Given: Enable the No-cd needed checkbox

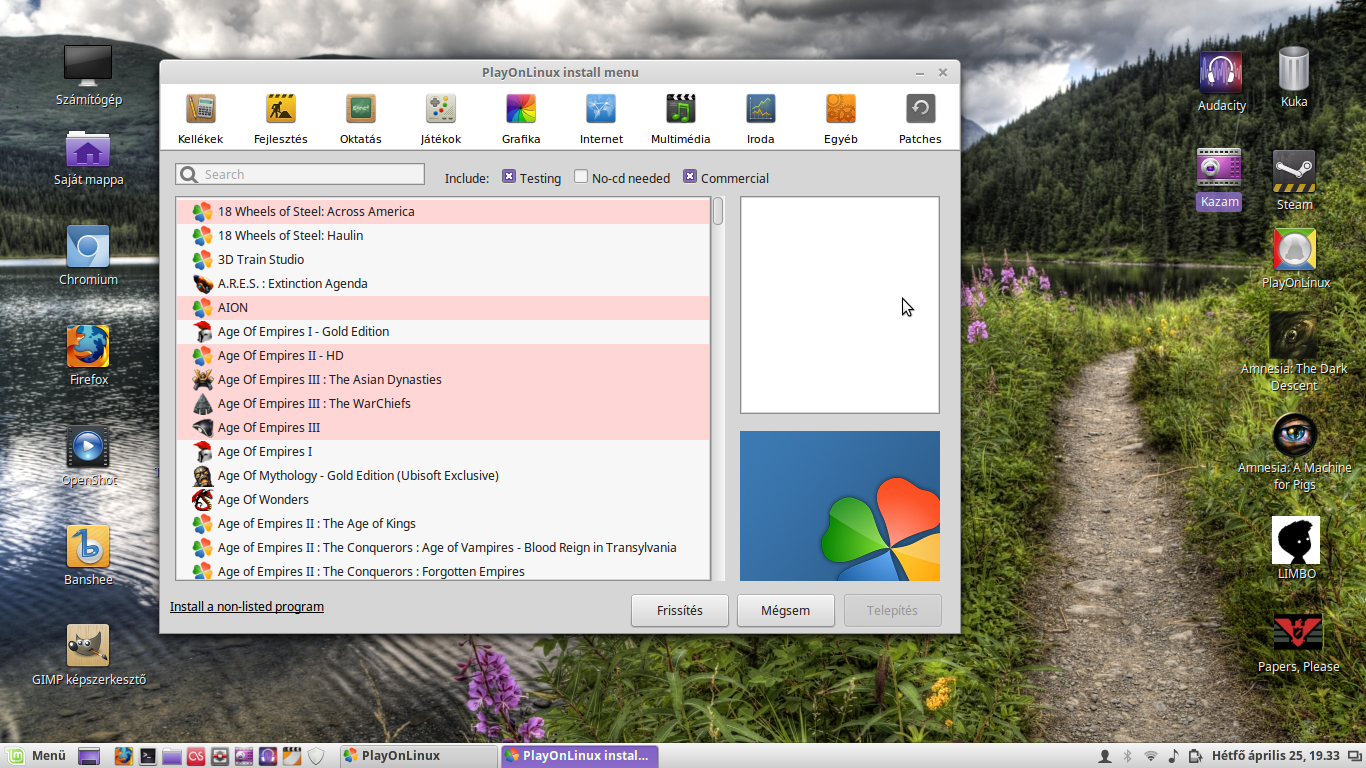Looking at the screenshot, I should (x=581, y=177).
